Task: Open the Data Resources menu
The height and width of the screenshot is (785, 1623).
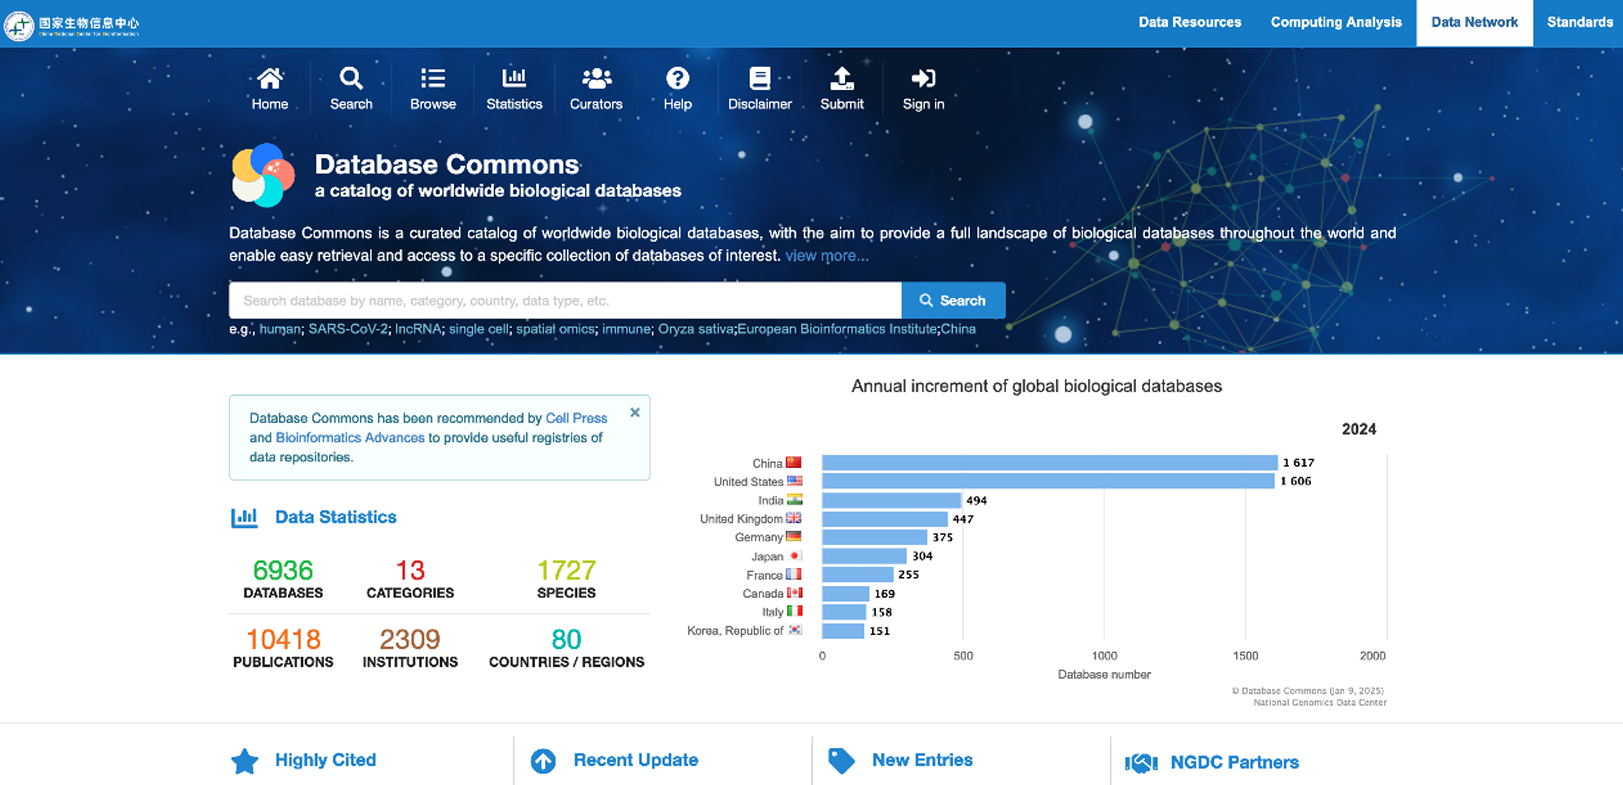Action: [1190, 22]
